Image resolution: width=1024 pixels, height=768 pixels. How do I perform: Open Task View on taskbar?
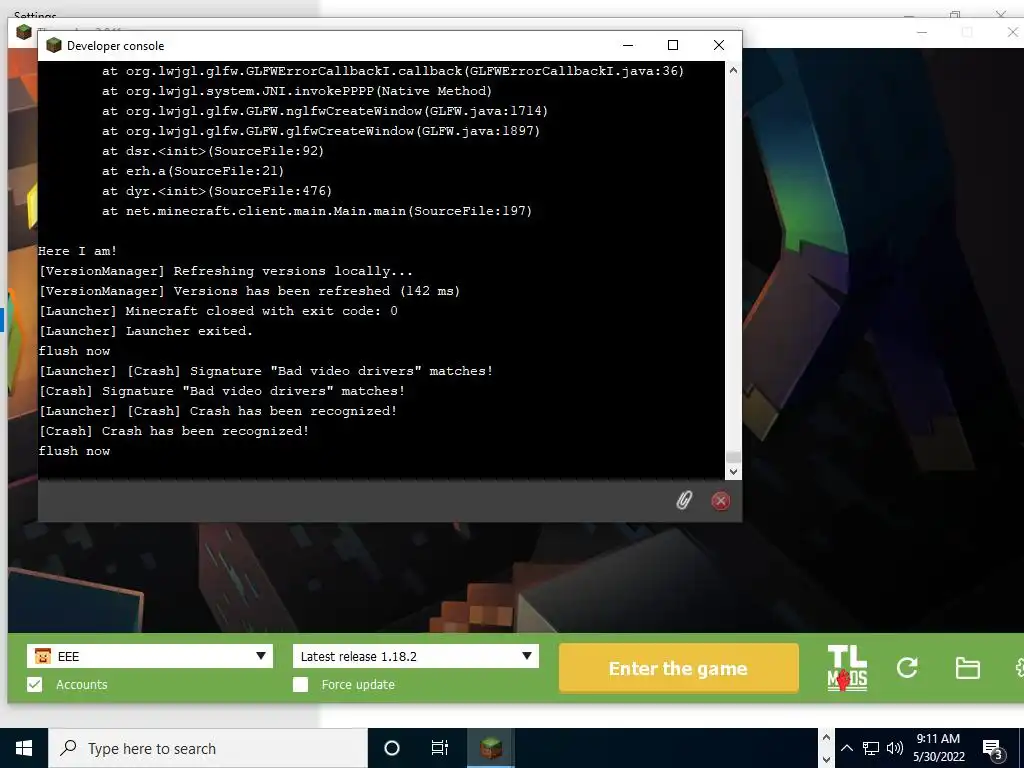[x=440, y=748]
